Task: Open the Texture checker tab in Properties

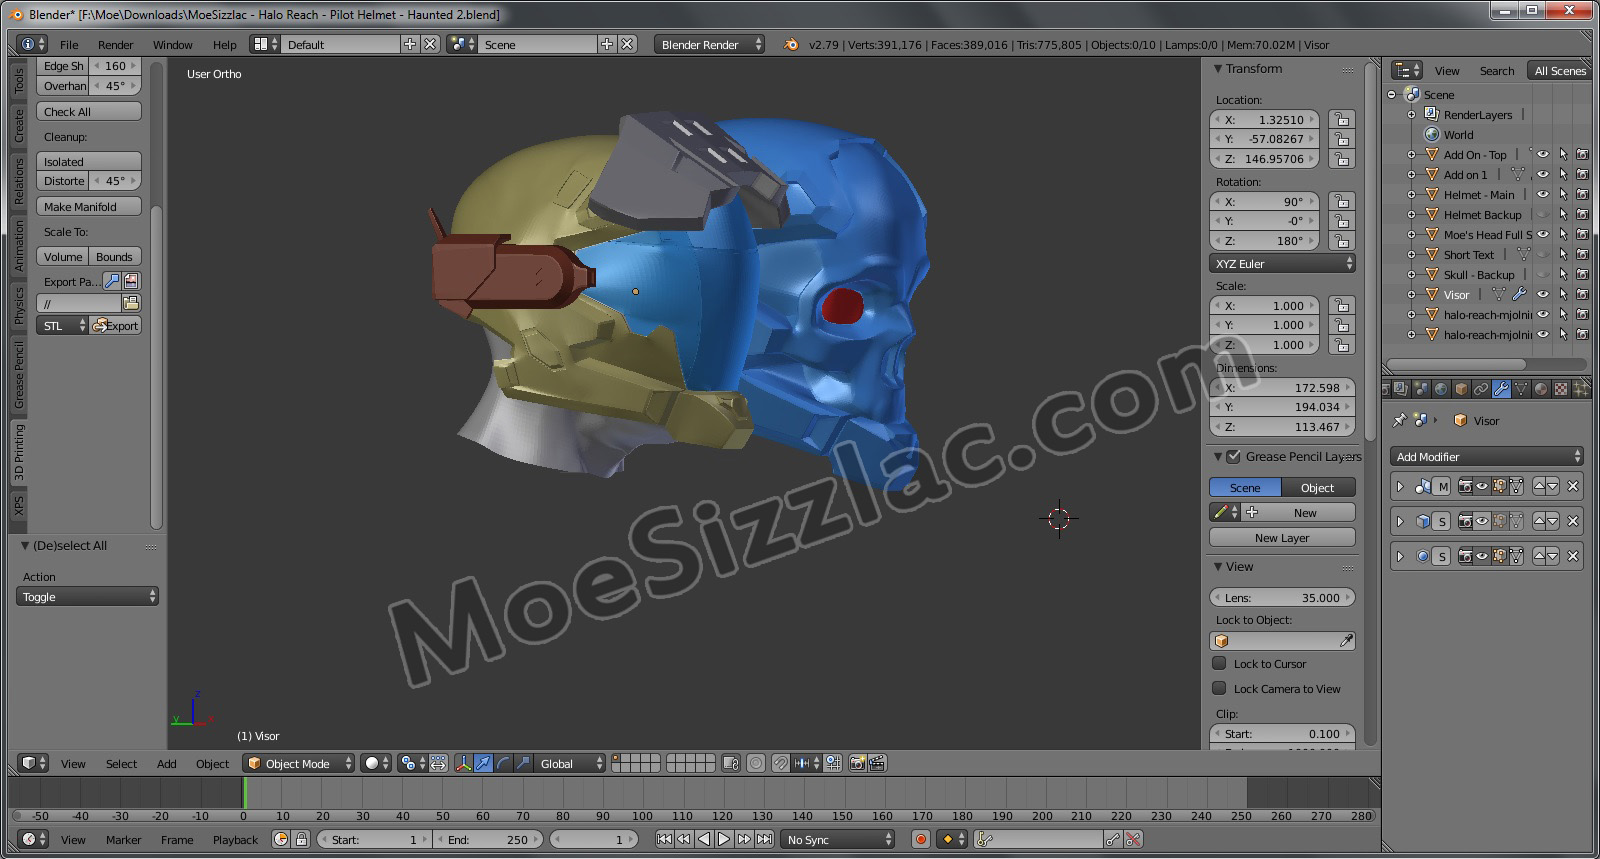Action: 1561,389
